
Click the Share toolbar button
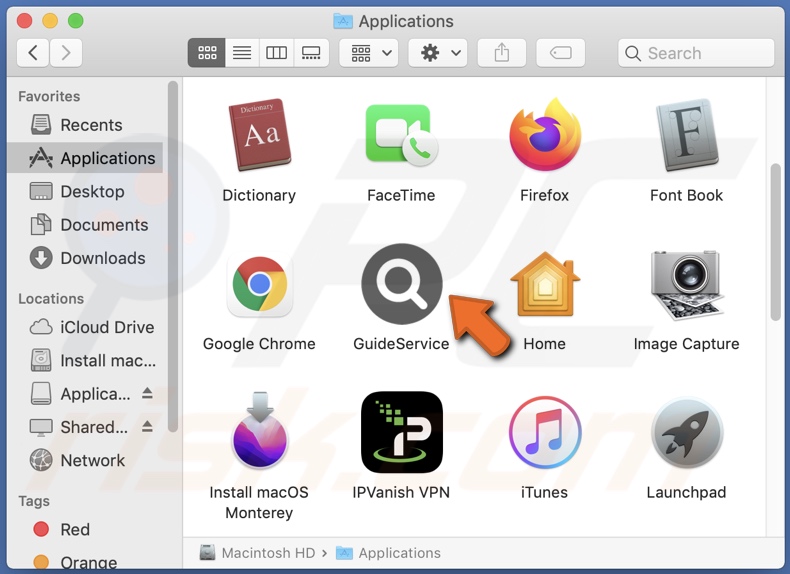(501, 53)
